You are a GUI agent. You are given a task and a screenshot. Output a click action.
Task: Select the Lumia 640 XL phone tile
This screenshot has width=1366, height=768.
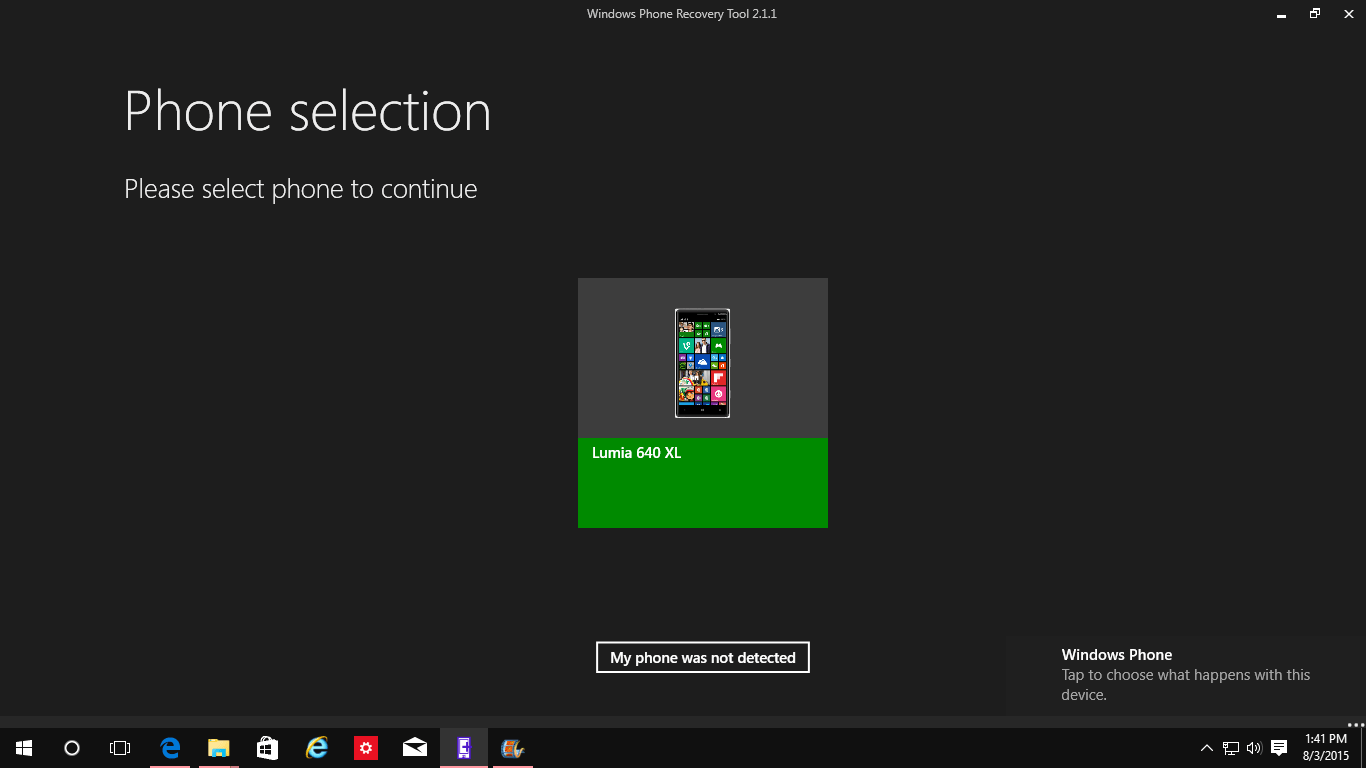coord(702,402)
